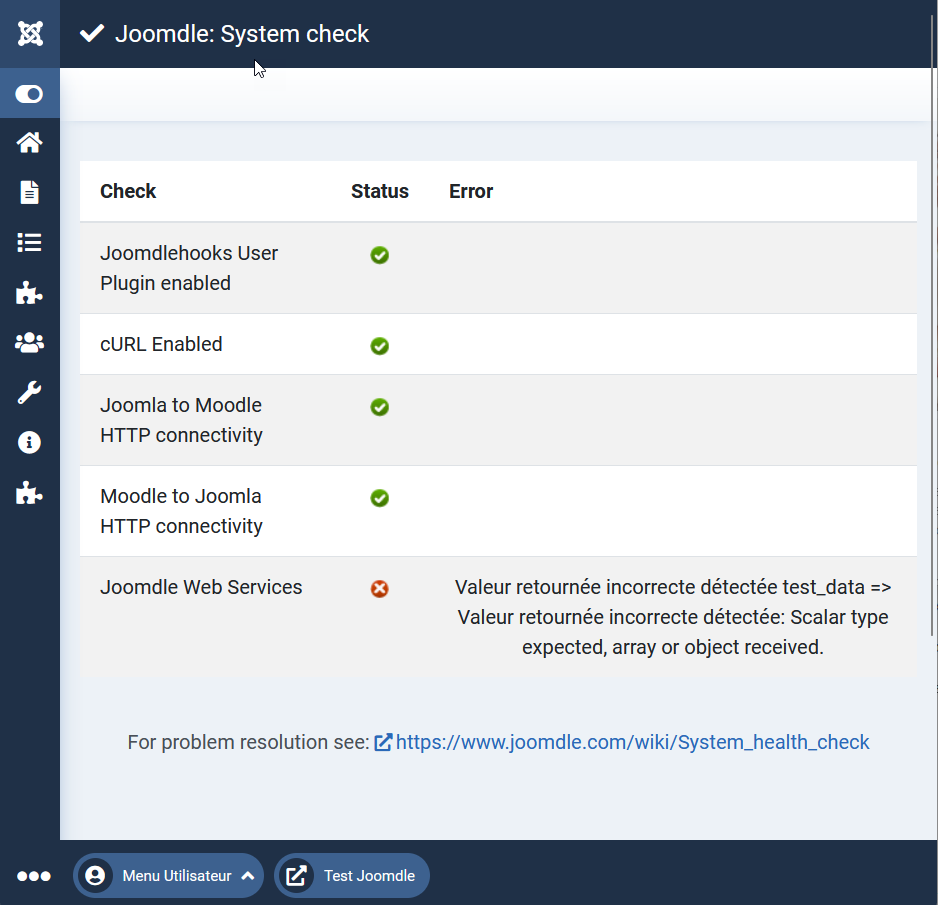The width and height of the screenshot is (938, 905).
Task: Click the Joomla logo icon
Action: click(30, 34)
